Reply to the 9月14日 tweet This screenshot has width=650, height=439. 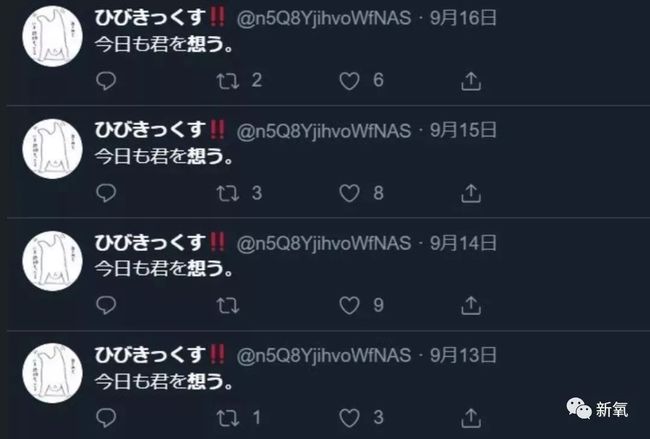coord(106,306)
